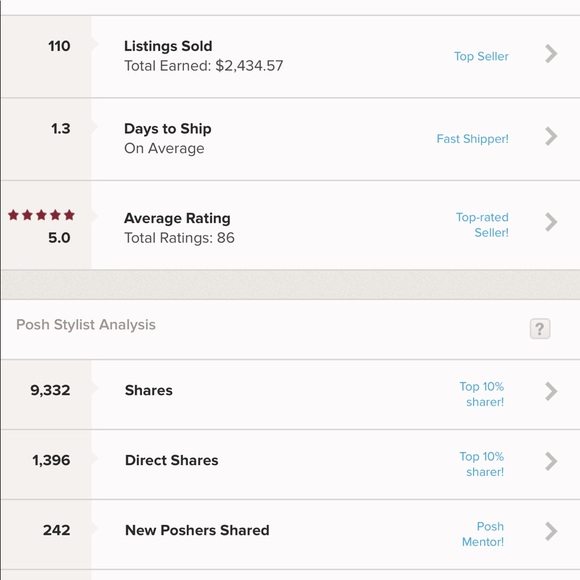The width and height of the screenshot is (580, 580).
Task: Select the Posh Mentor! badge
Action: pyautogui.click(x=483, y=534)
